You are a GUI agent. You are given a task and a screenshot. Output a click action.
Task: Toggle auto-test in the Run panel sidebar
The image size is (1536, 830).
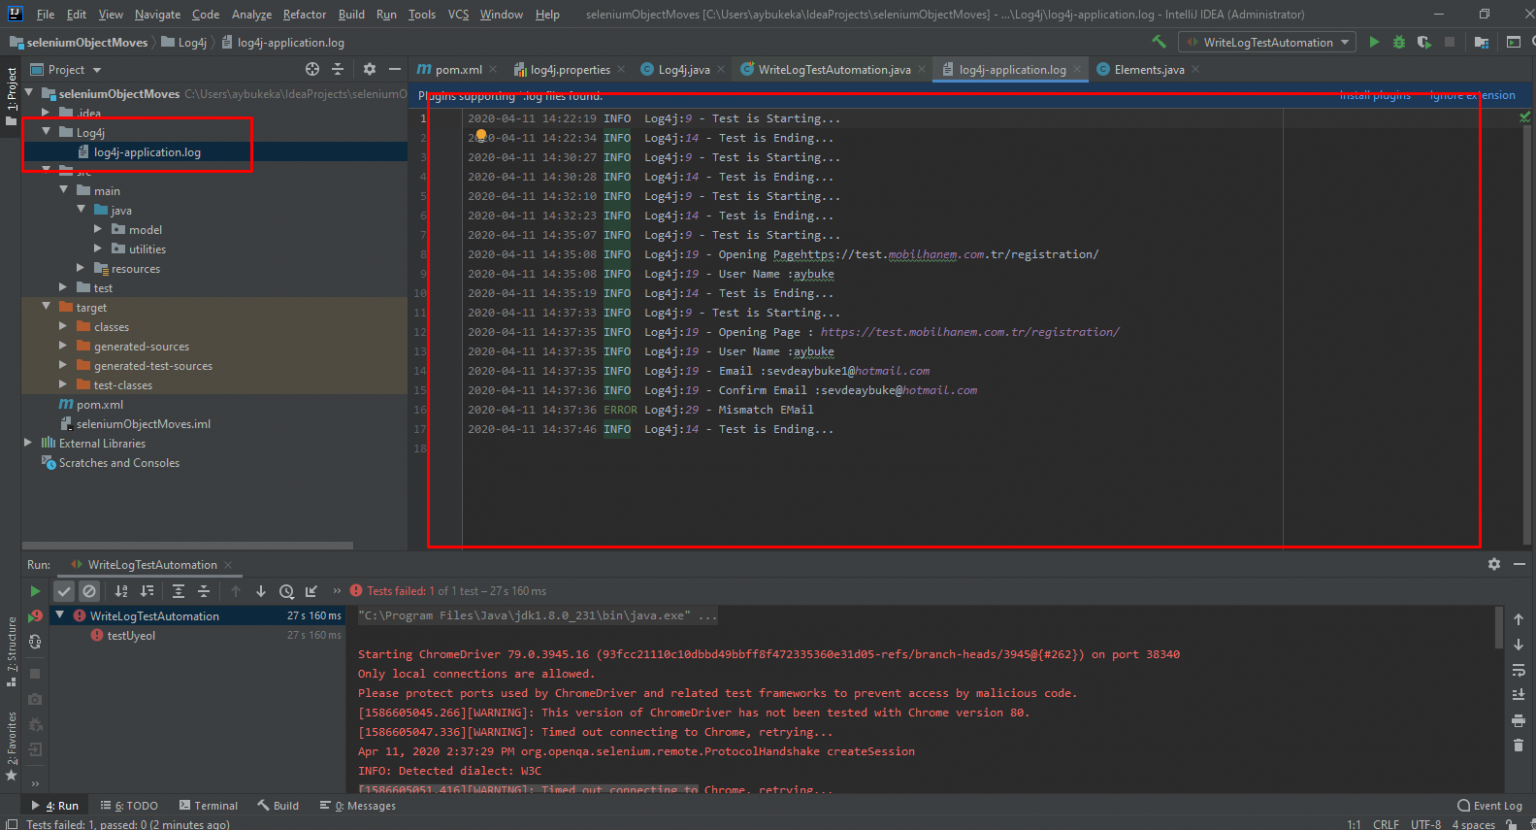pos(35,642)
